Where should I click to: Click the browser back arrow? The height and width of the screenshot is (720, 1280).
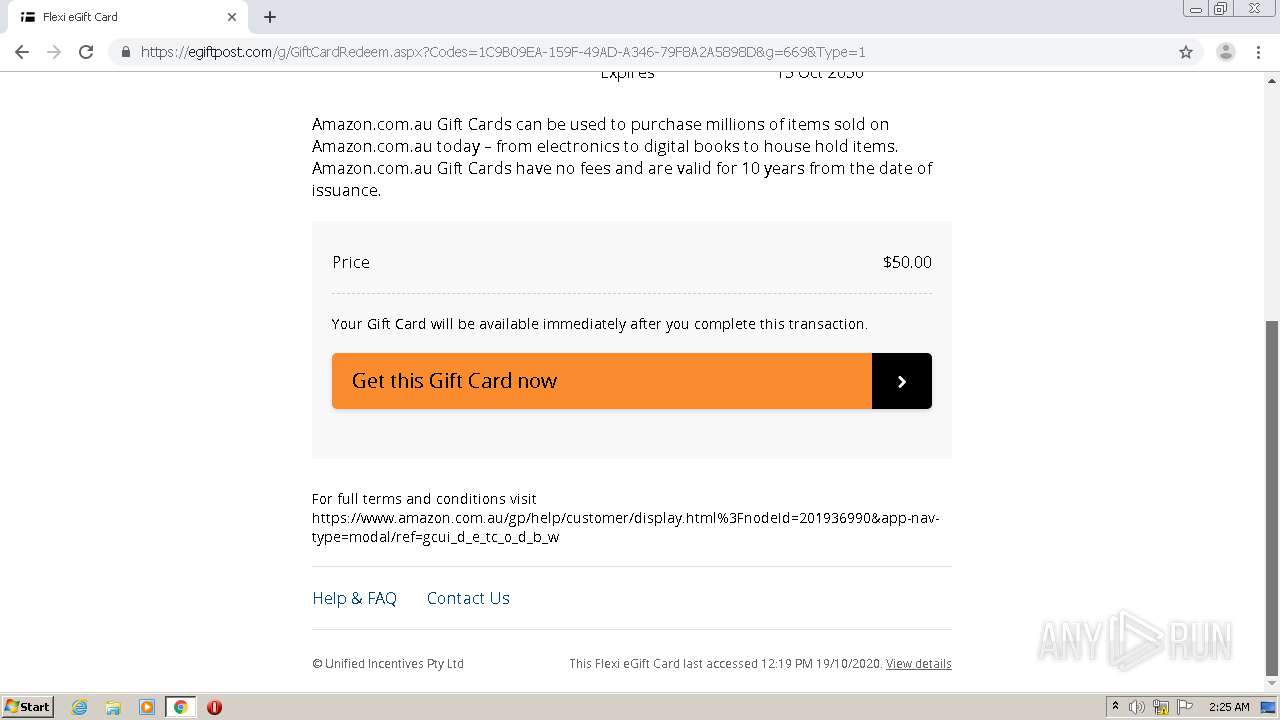[x=22, y=52]
